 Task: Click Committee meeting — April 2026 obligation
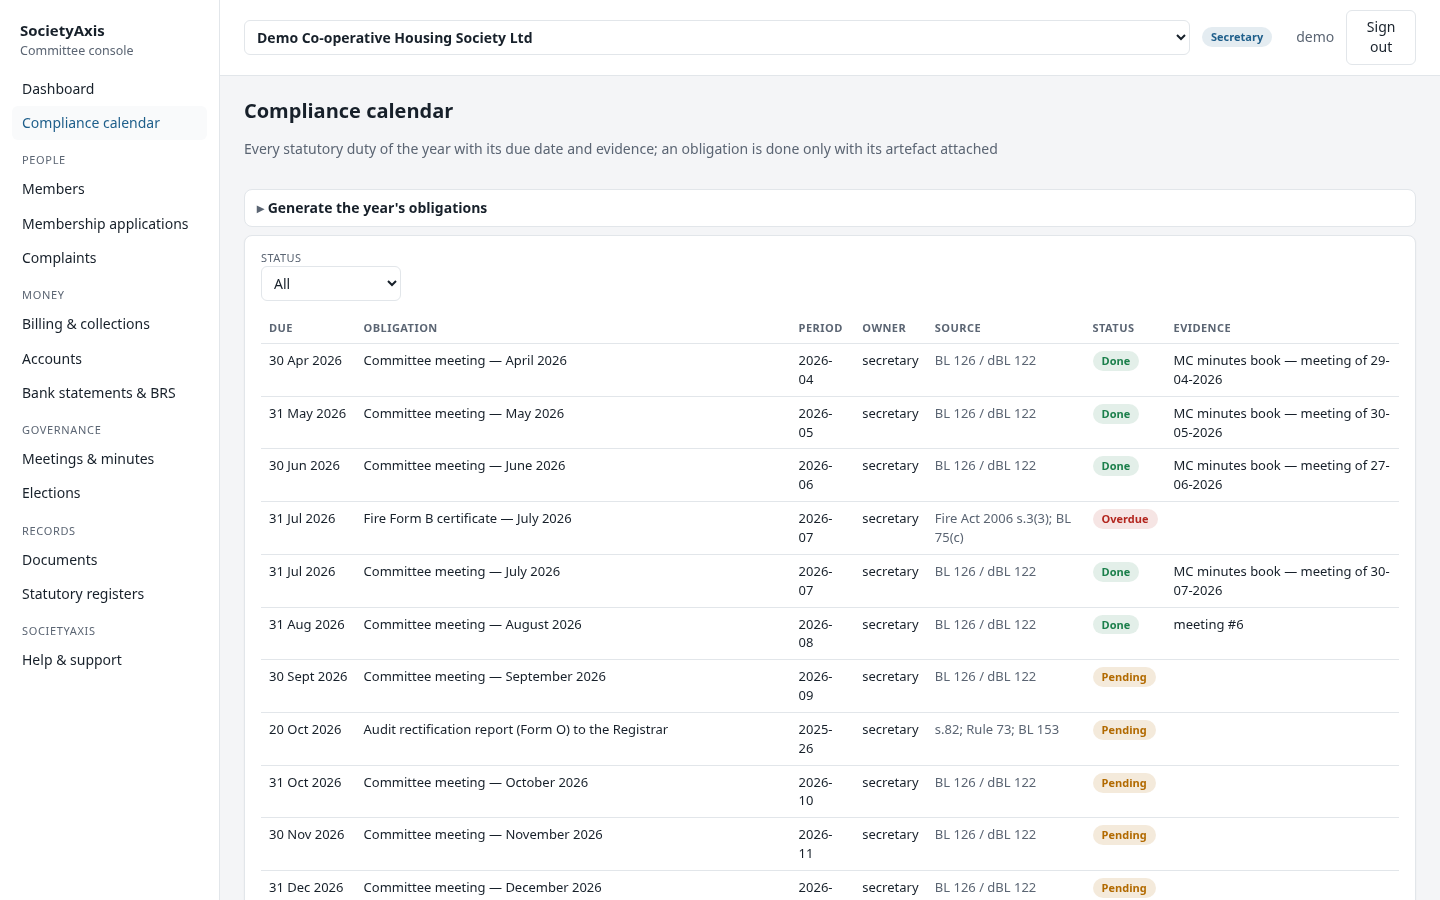pyautogui.click(x=465, y=361)
